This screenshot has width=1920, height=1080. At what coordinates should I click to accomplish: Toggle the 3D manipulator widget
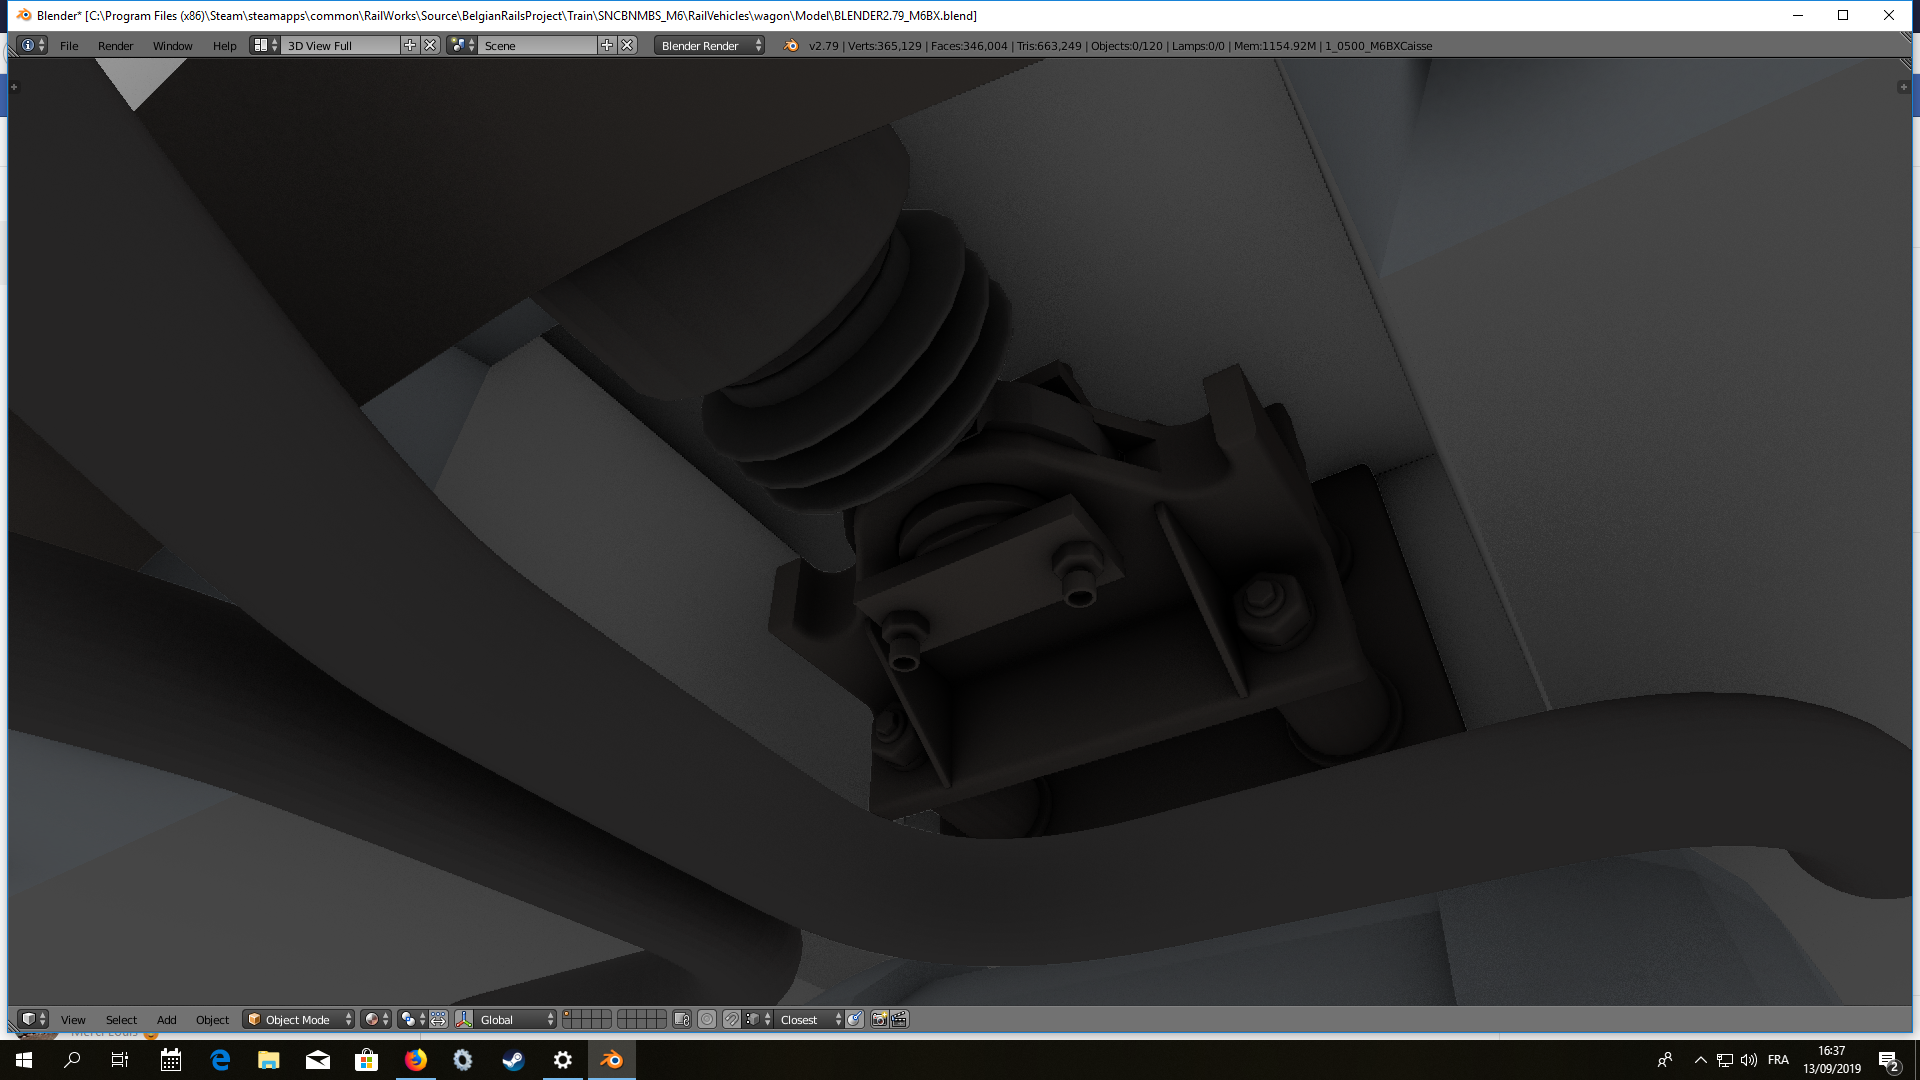click(x=464, y=1019)
